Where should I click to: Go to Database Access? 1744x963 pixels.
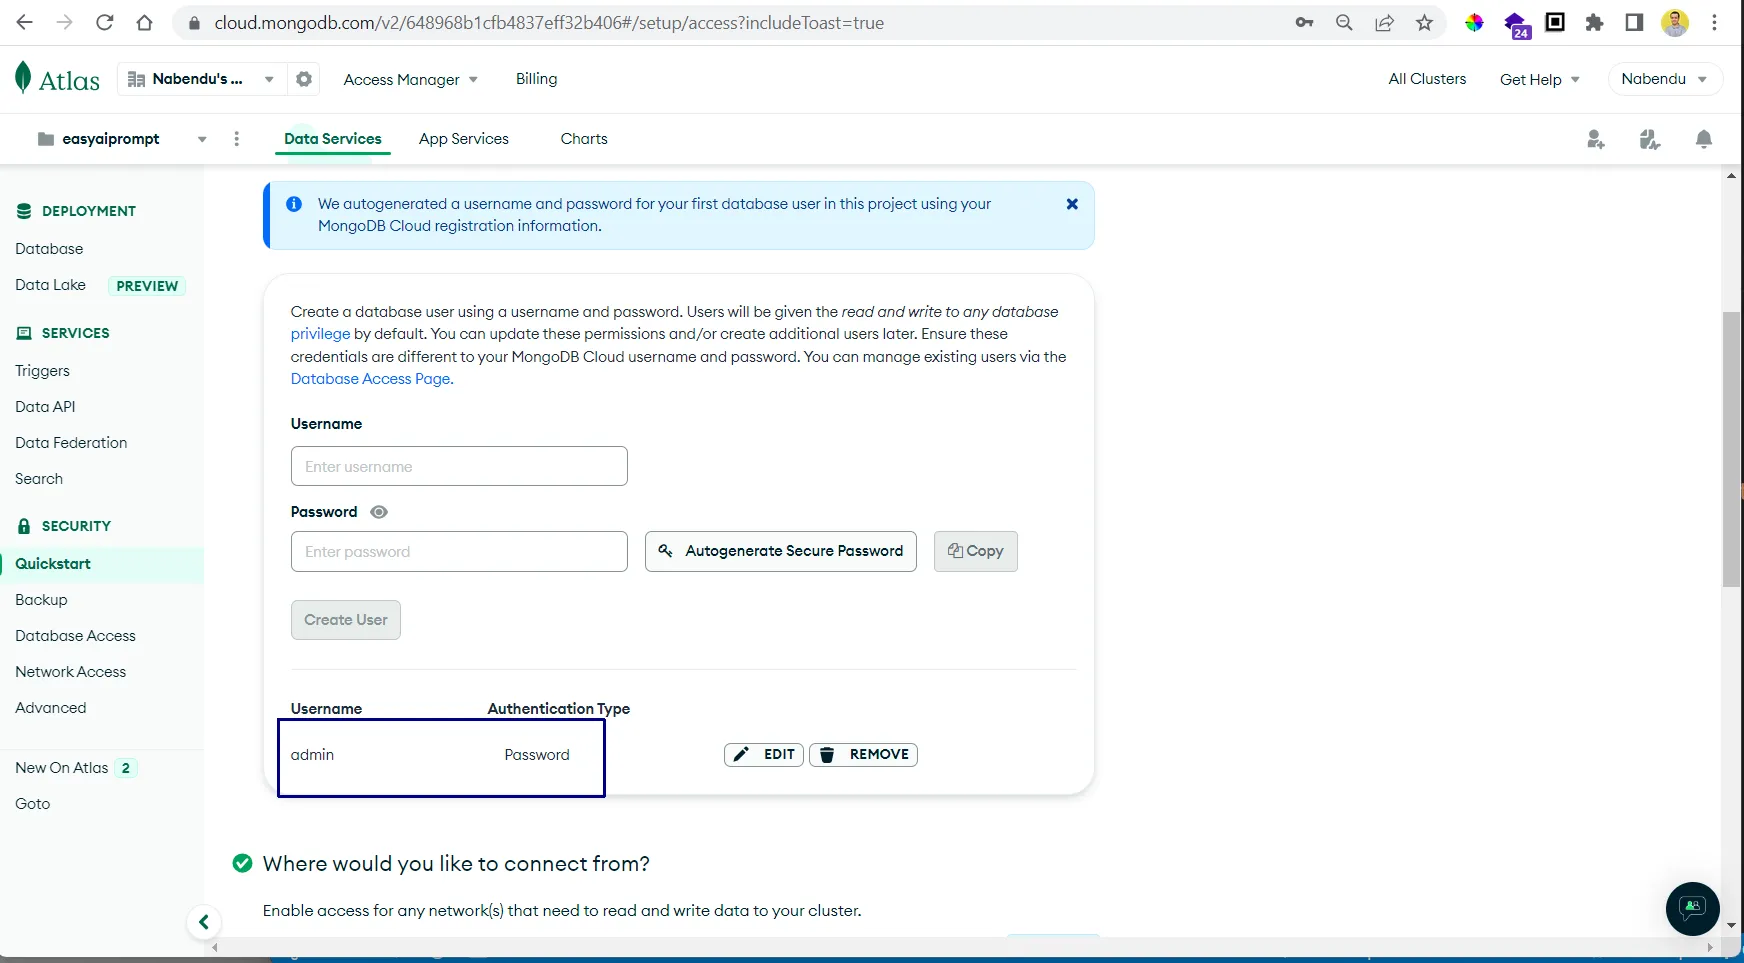tap(75, 636)
